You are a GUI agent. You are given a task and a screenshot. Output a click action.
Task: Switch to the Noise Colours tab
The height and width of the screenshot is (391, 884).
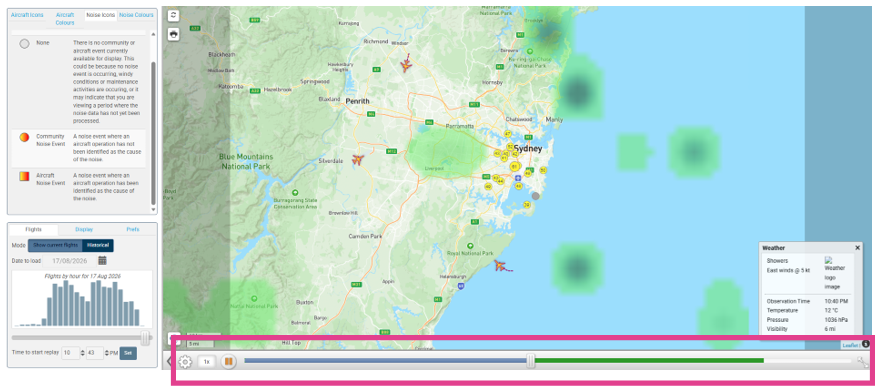135,15
